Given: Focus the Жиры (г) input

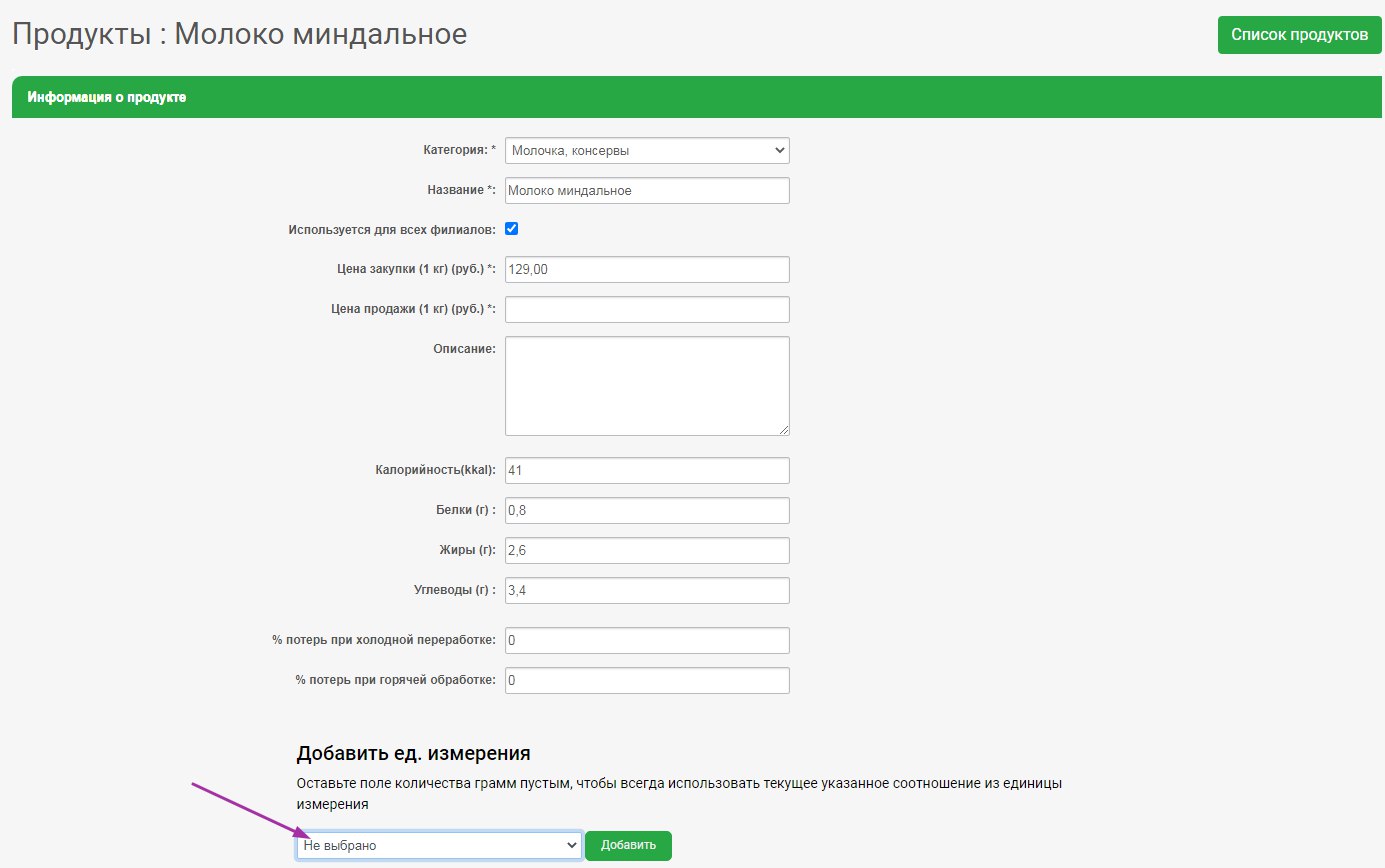Looking at the screenshot, I should 647,551.
